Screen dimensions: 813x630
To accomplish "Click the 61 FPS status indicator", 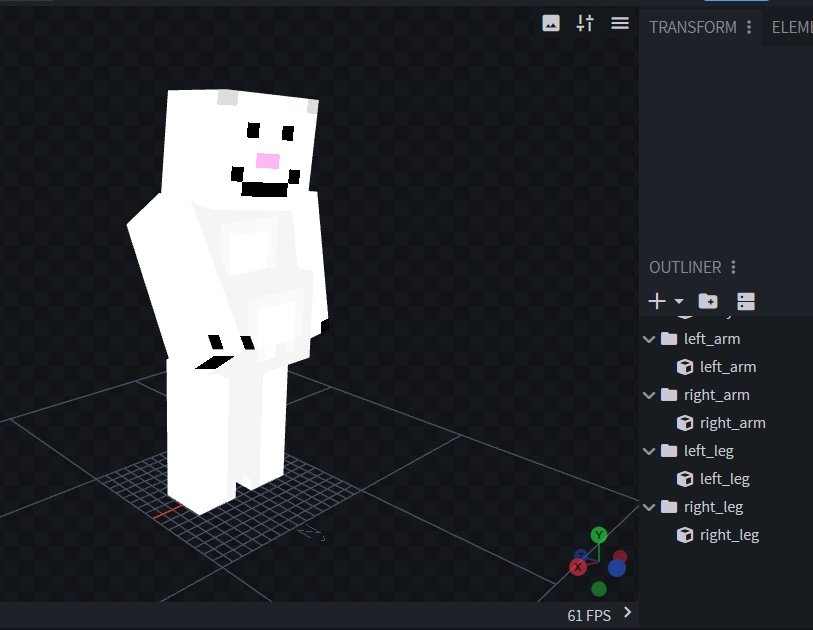I will pyautogui.click(x=589, y=615).
